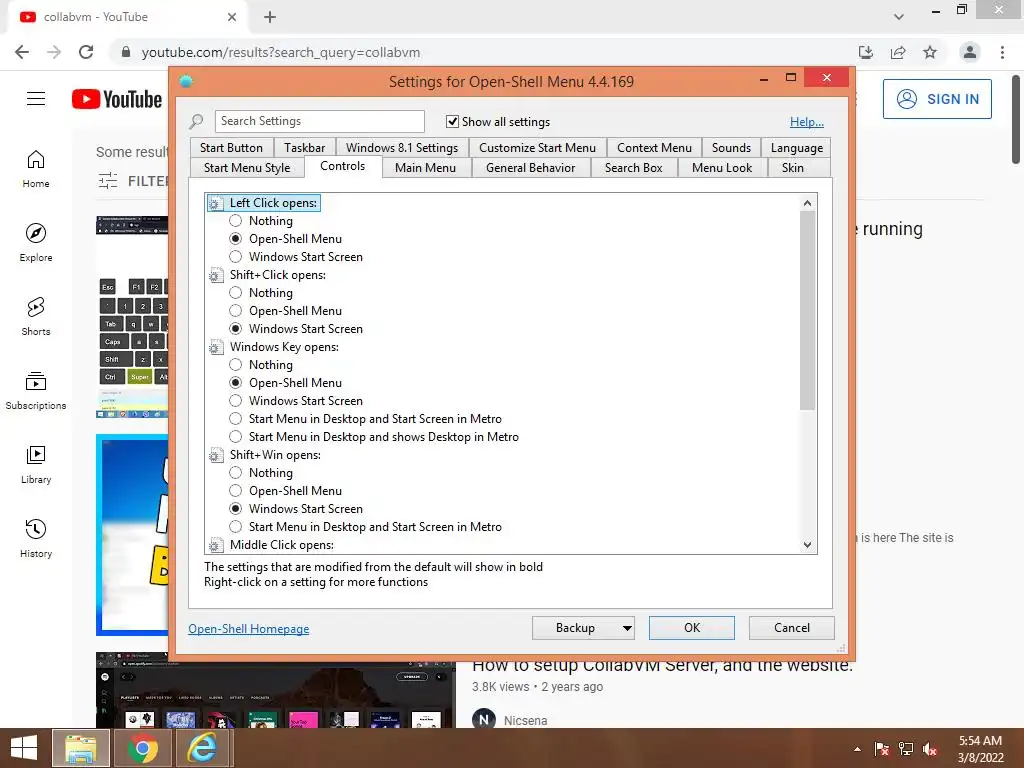This screenshot has width=1024, height=768.
Task: Click YouTube SIGN IN button
Action: 937,99
